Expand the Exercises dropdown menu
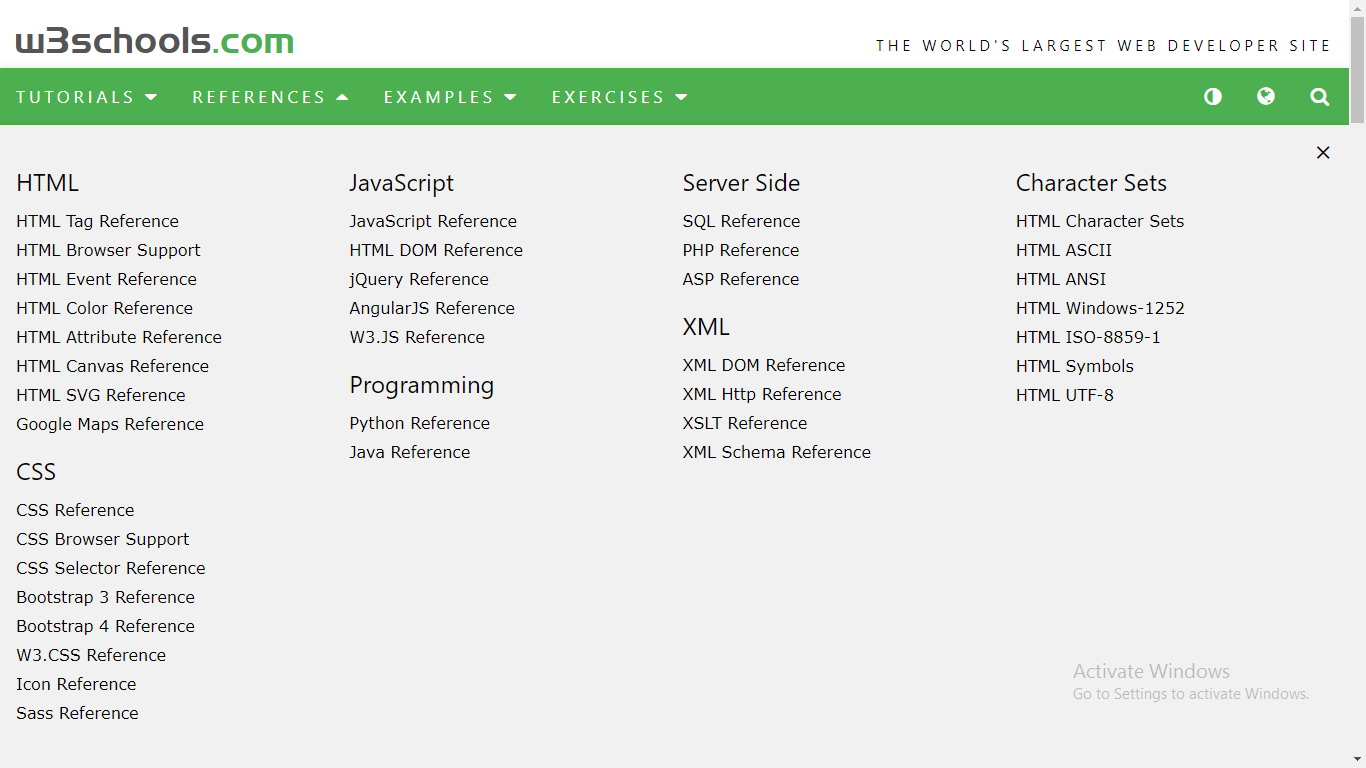This screenshot has width=1366, height=768. (620, 97)
